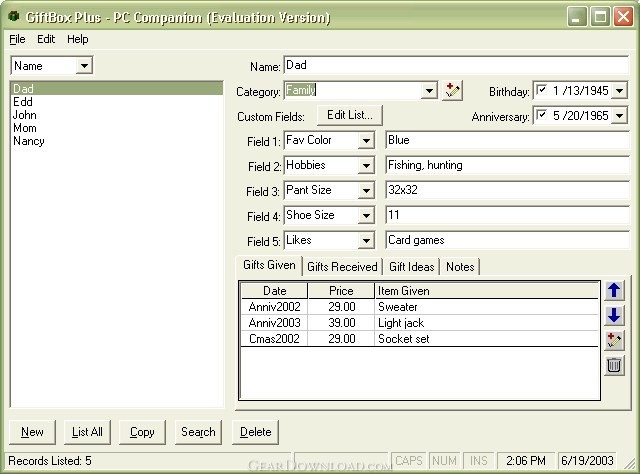The width and height of the screenshot is (640, 474).
Task: Click the Edit List button
Action: point(349,115)
